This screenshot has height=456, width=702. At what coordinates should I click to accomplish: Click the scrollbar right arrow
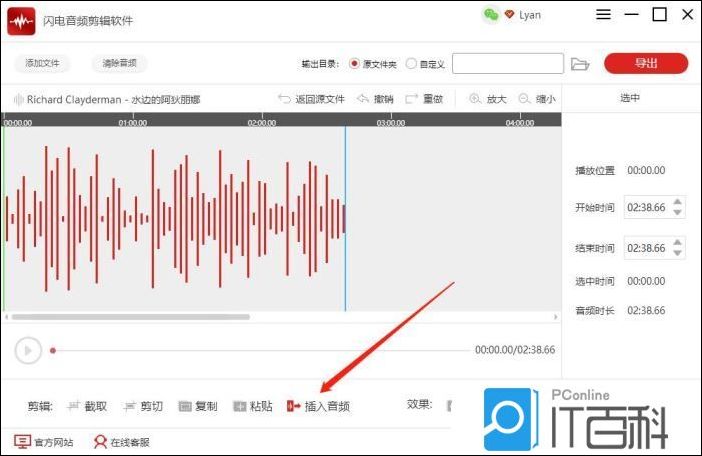coord(556,317)
